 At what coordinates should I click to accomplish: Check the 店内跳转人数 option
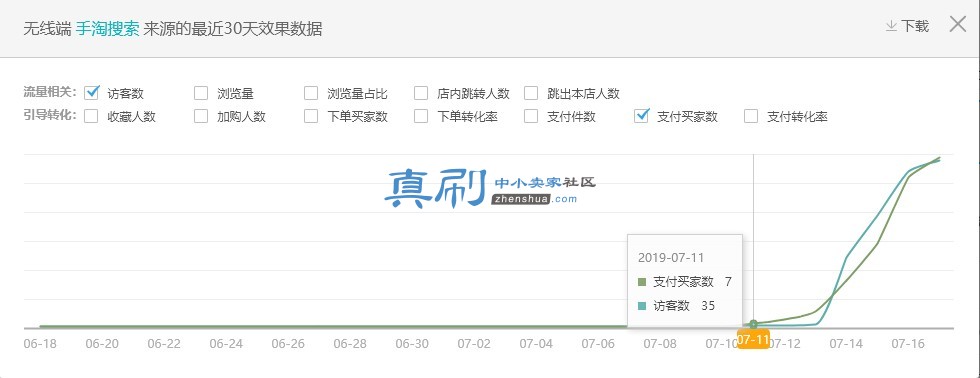[421, 93]
